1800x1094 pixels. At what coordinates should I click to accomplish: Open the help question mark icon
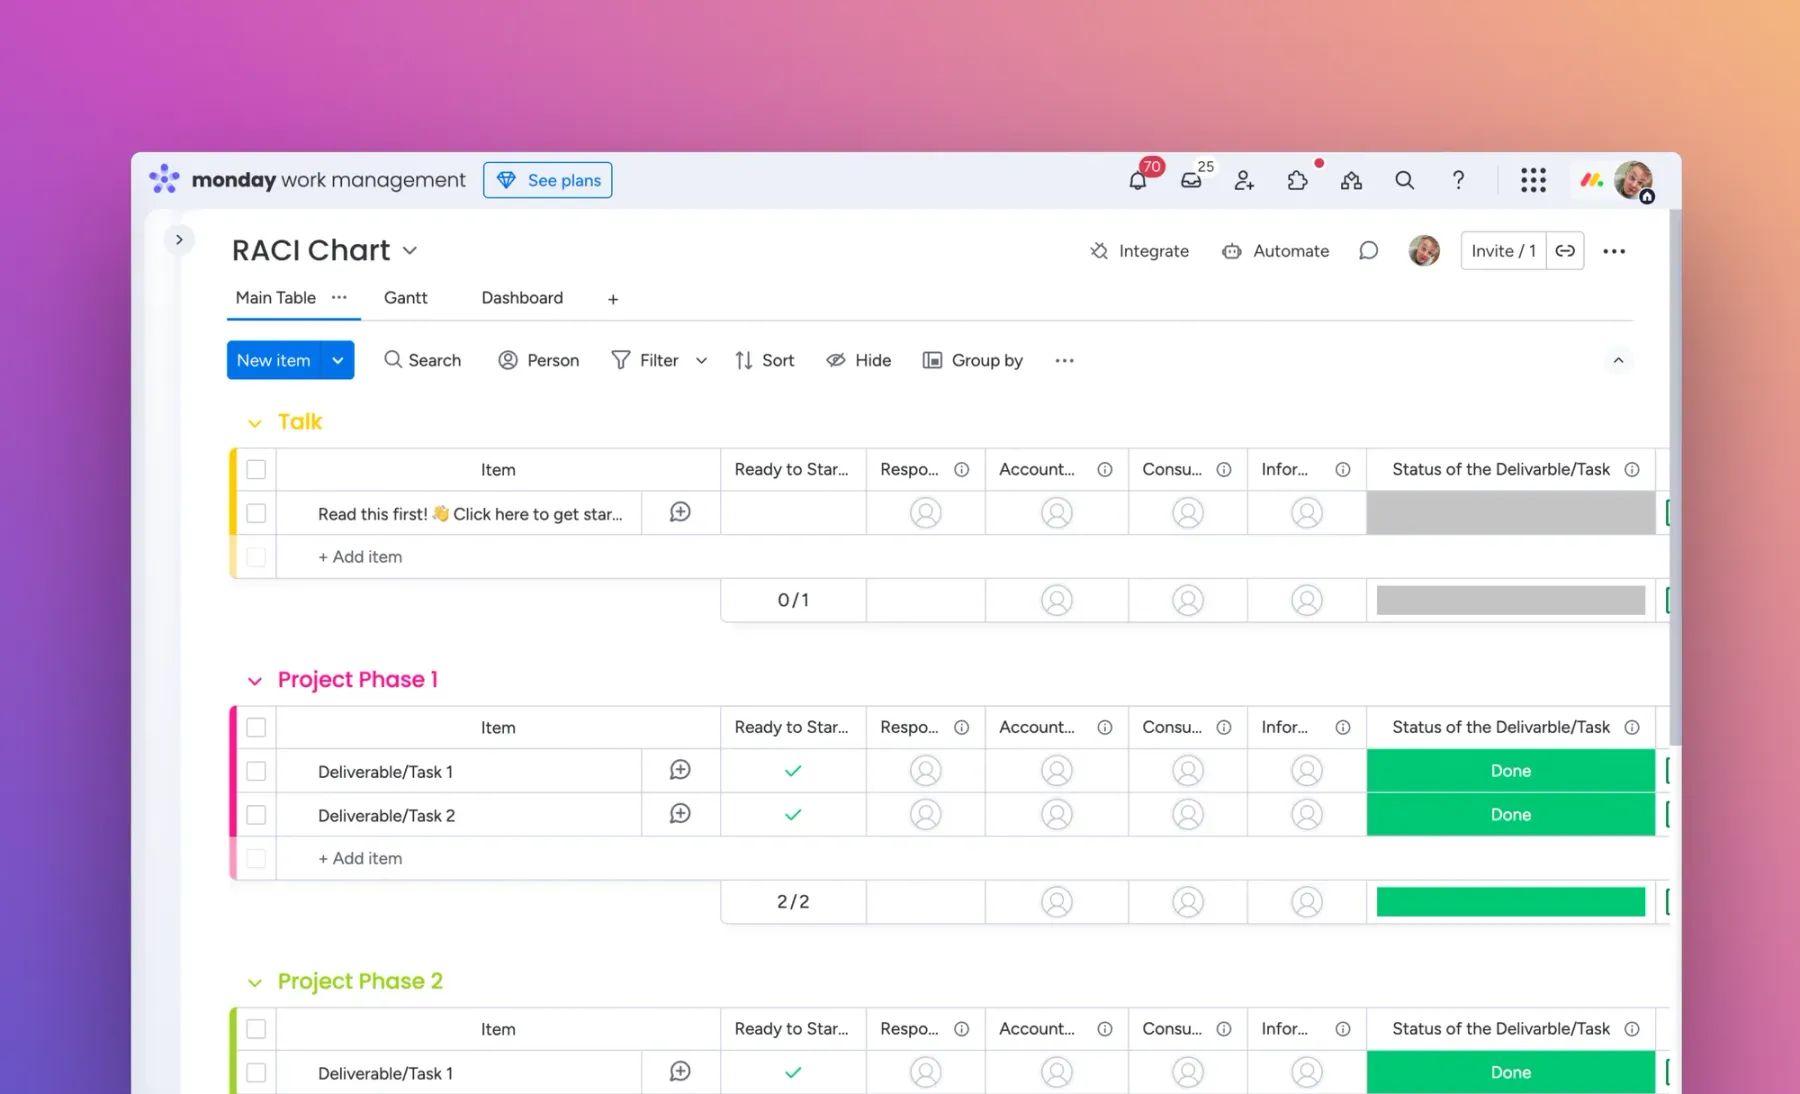[1458, 180]
